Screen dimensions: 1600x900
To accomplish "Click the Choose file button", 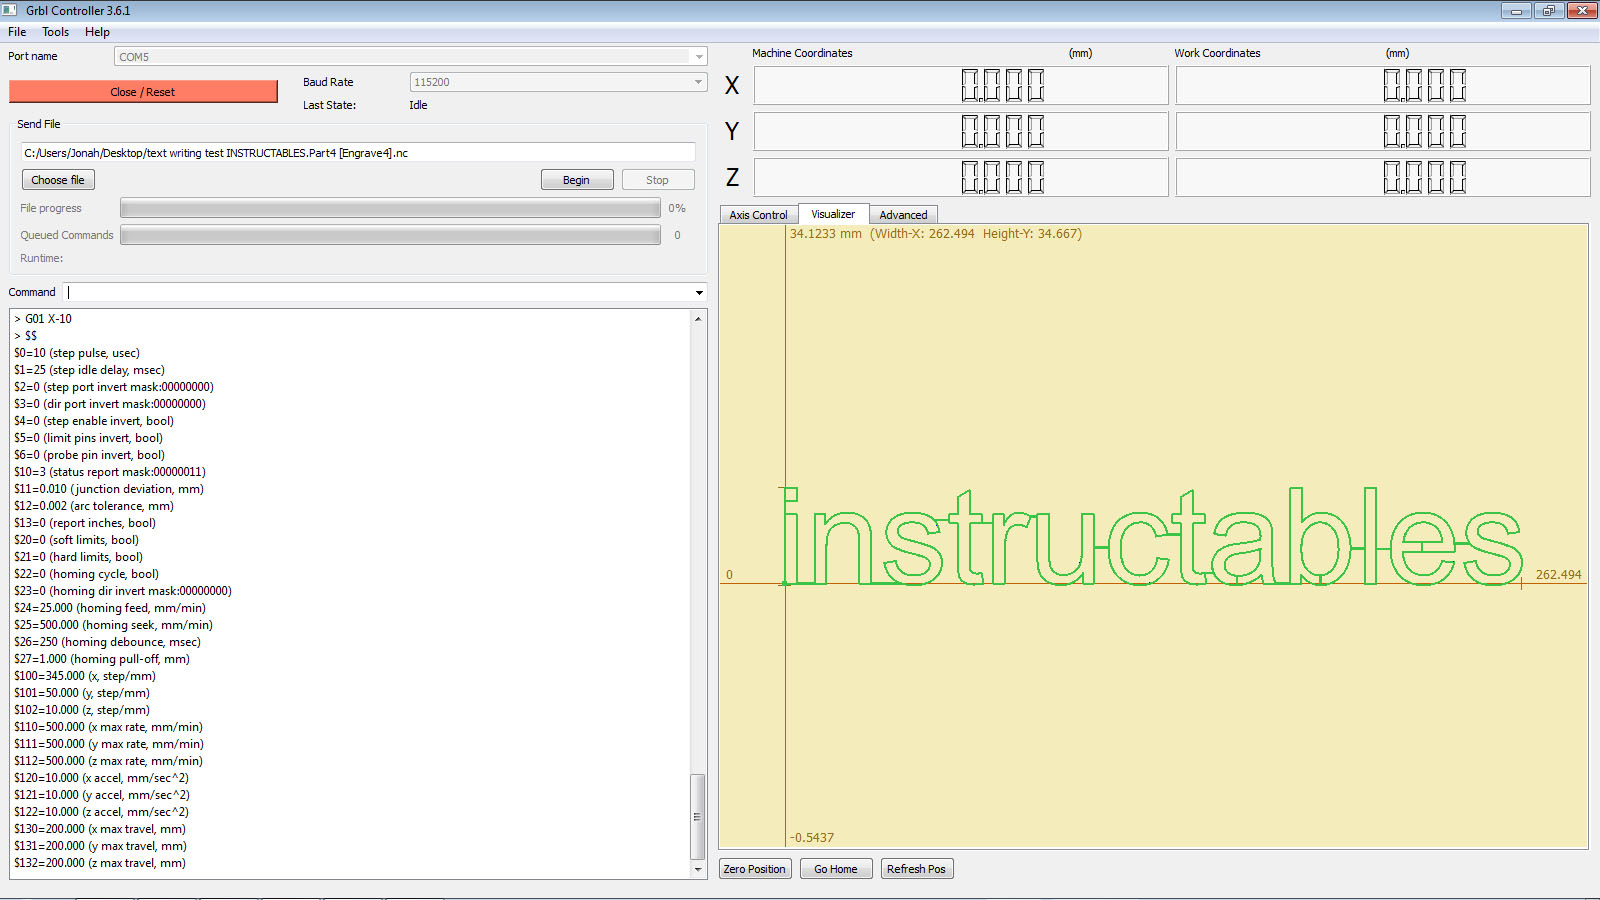I will point(58,180).
